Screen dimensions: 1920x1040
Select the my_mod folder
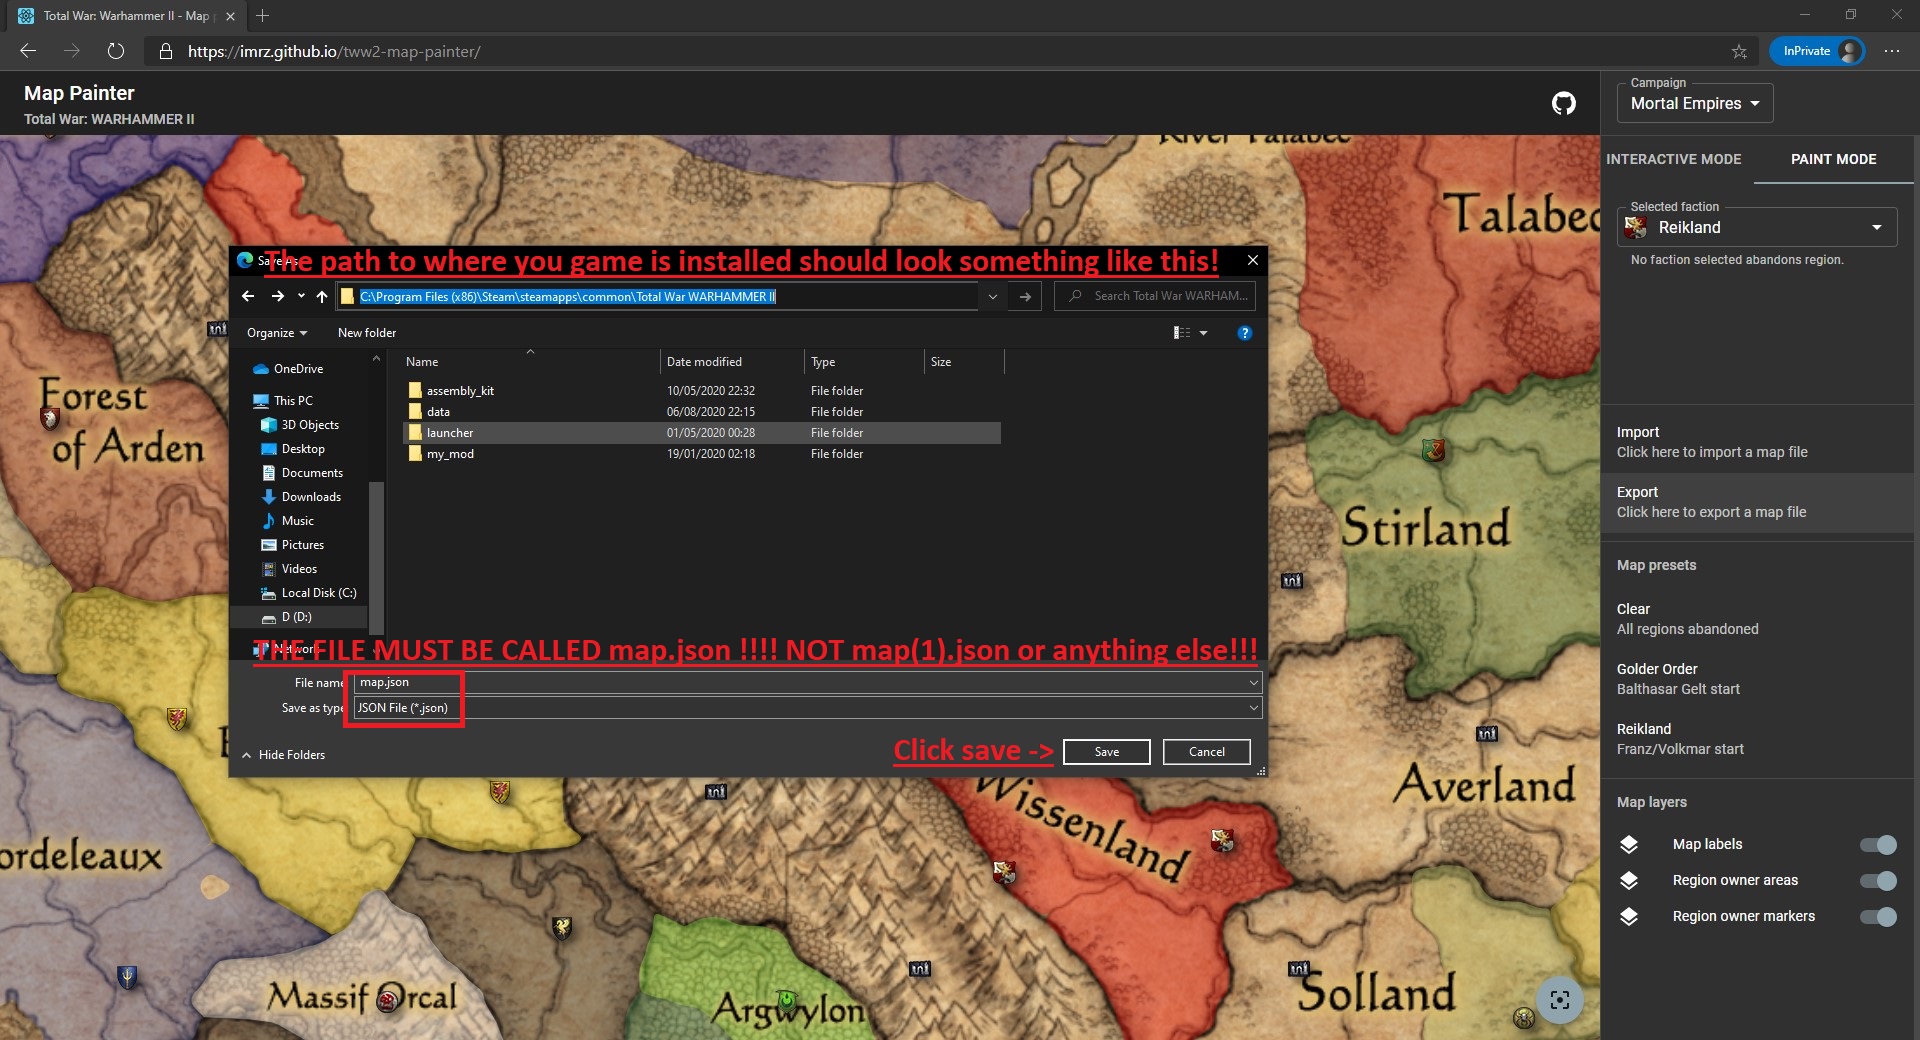pyautogui.click(x=702, y=454)
